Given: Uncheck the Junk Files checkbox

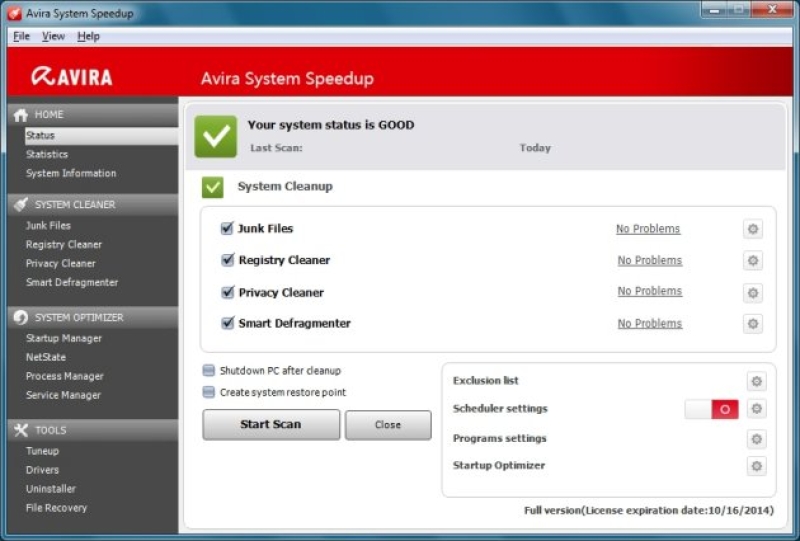Looking at the screenshot, I should click(x=227, y=228).
